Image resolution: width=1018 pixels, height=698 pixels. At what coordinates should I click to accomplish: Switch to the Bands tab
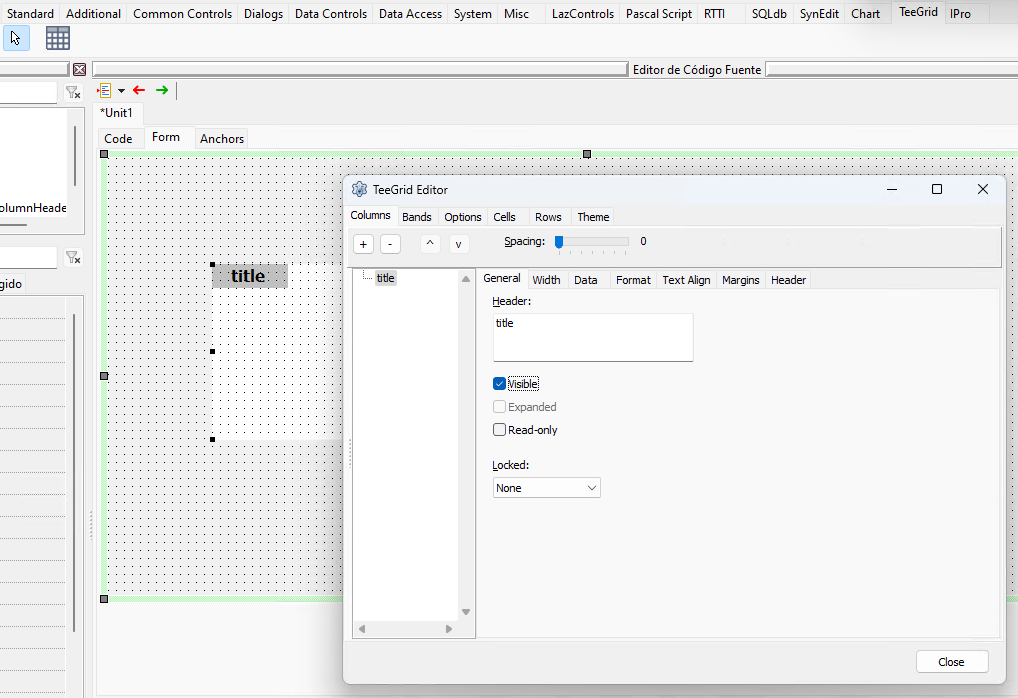click(x=417, y=217)
